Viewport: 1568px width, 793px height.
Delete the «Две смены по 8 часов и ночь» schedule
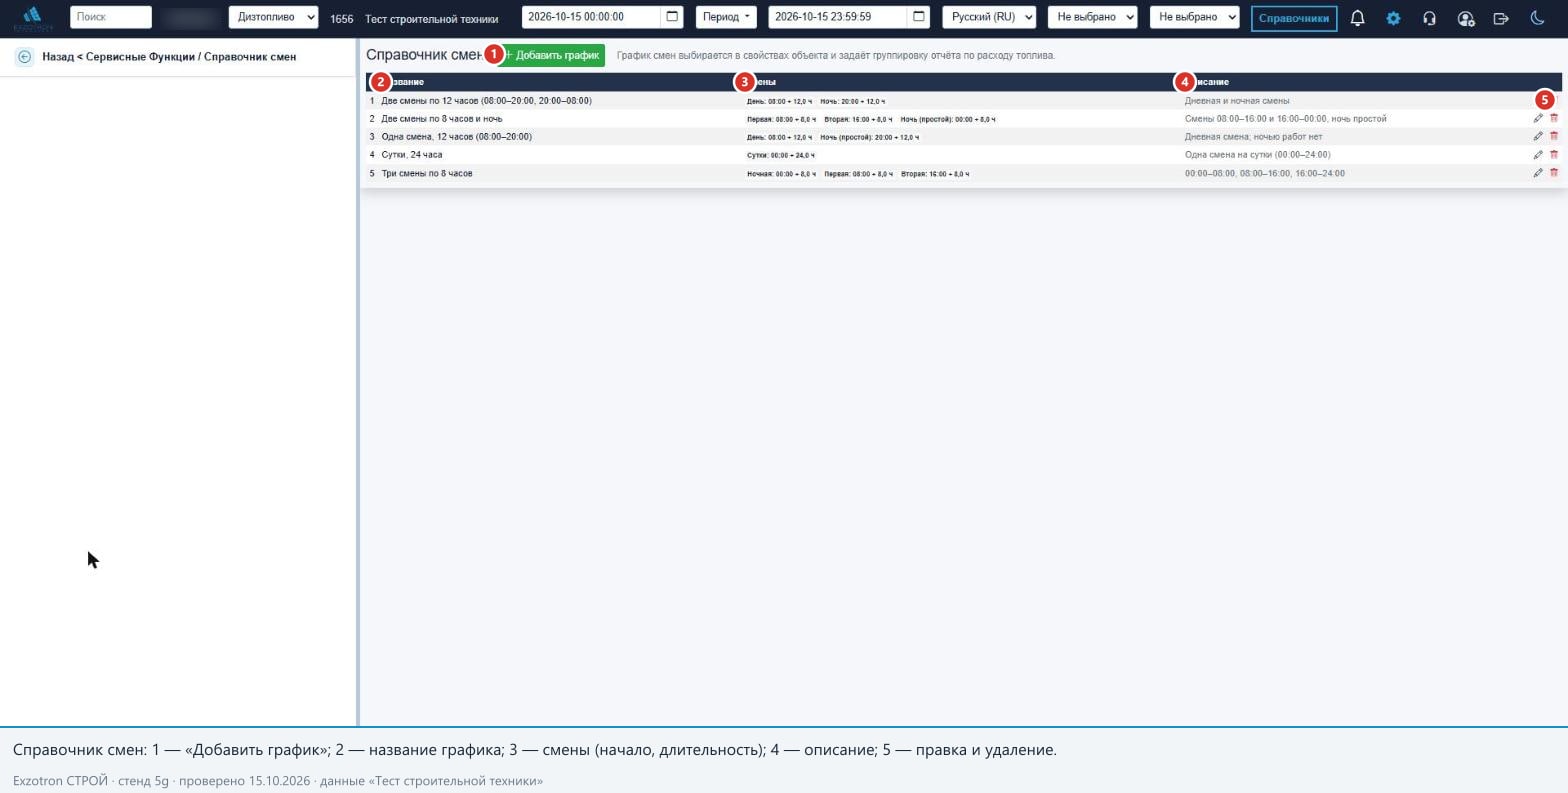[1554, 119]
